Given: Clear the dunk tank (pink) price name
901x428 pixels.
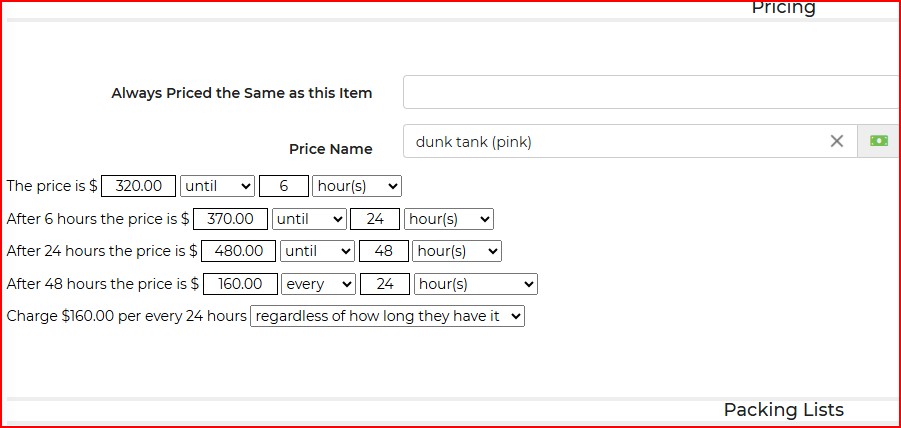Looking at the screenshot, I should (x=837, y=141).
